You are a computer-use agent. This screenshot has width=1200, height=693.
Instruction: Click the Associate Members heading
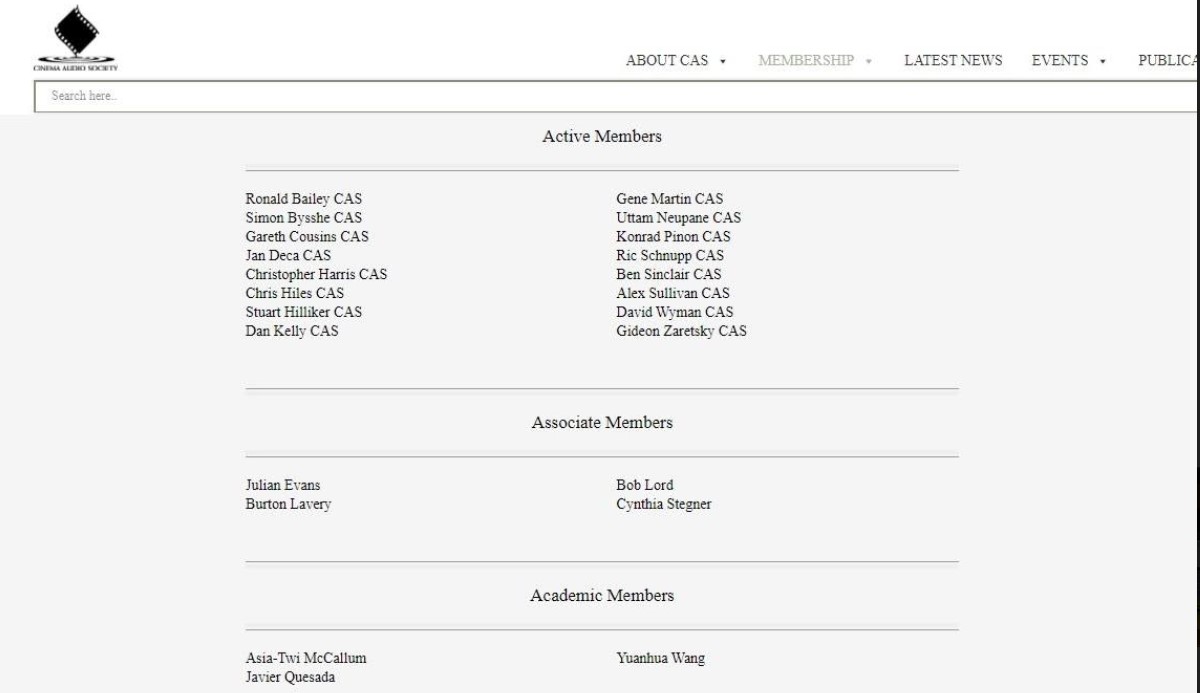(x=602, y=422)
